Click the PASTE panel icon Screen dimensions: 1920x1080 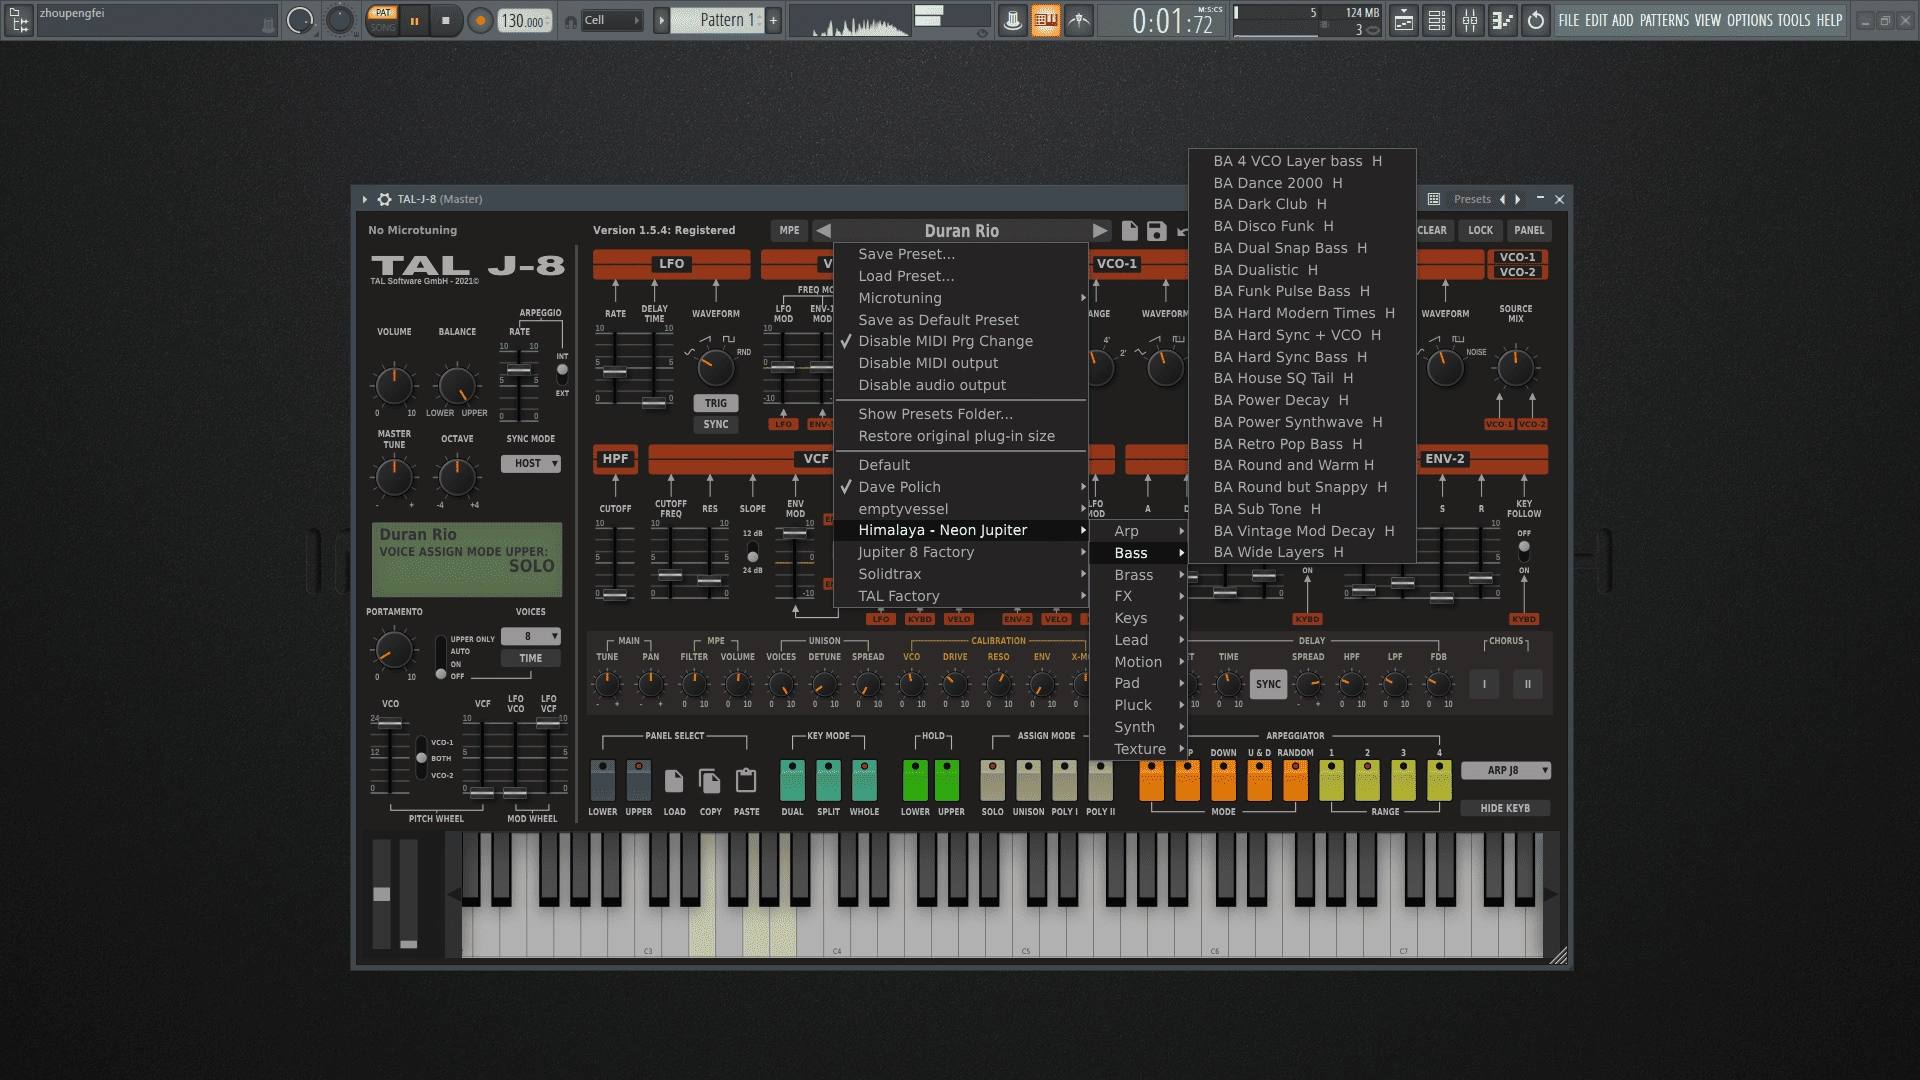(x=746, y=780)
